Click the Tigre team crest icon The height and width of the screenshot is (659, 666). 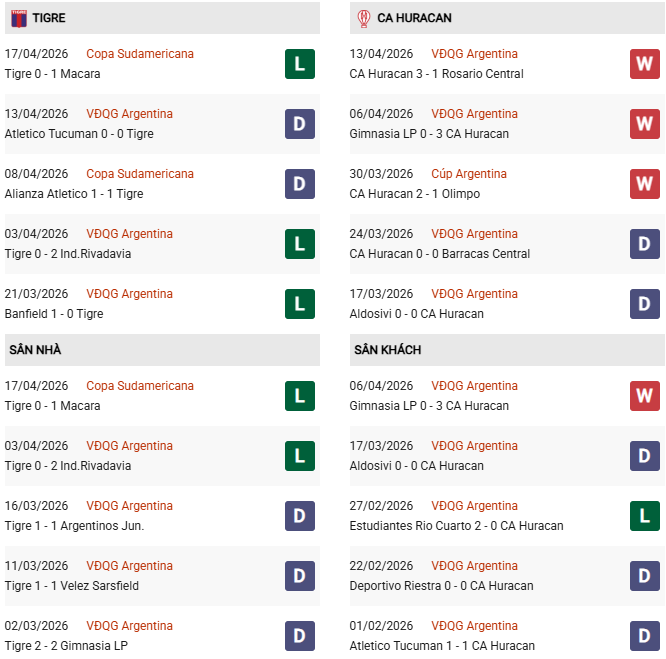pos(18,18)
